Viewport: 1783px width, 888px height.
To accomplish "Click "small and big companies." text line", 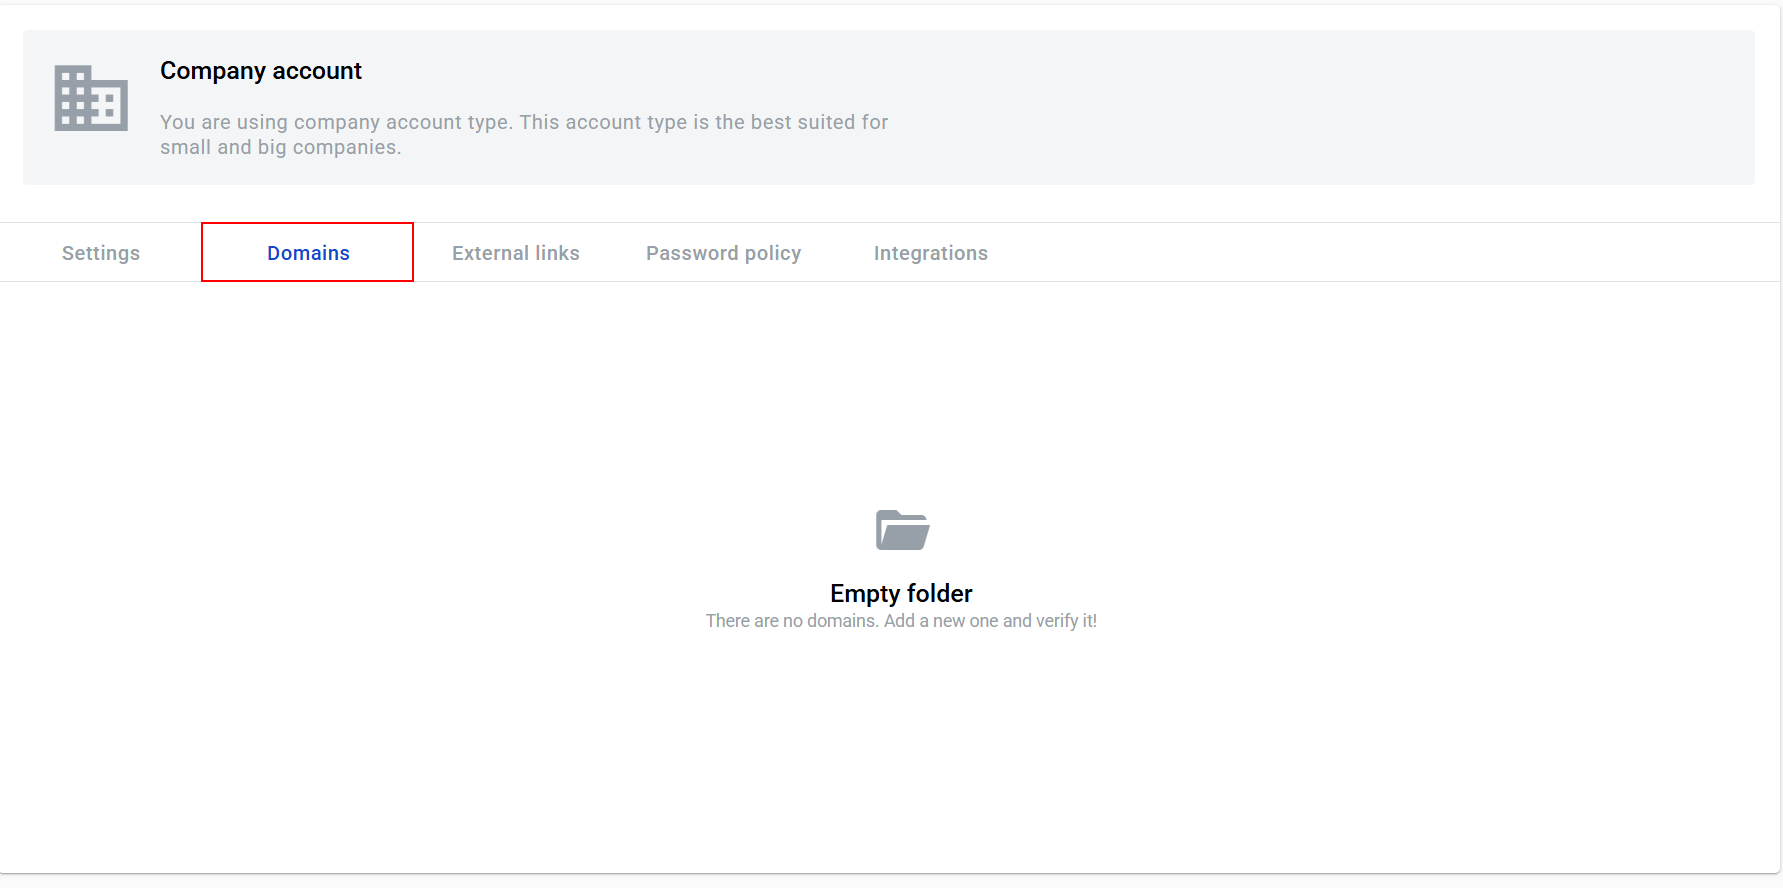I will point(280,147).
